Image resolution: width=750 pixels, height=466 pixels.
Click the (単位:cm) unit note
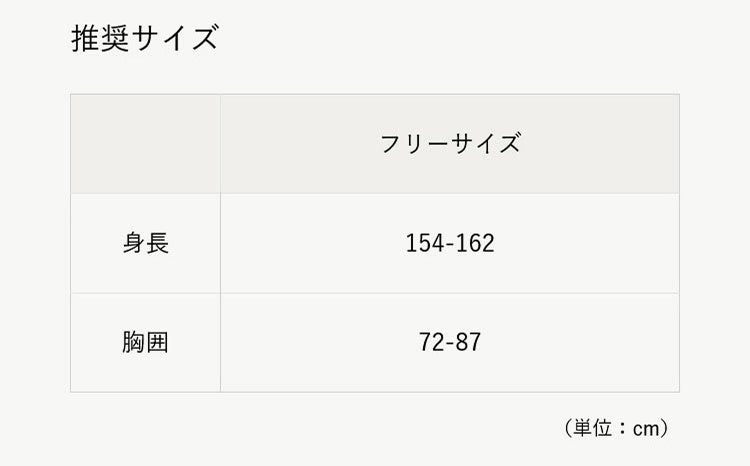click(x=616, y=428)
